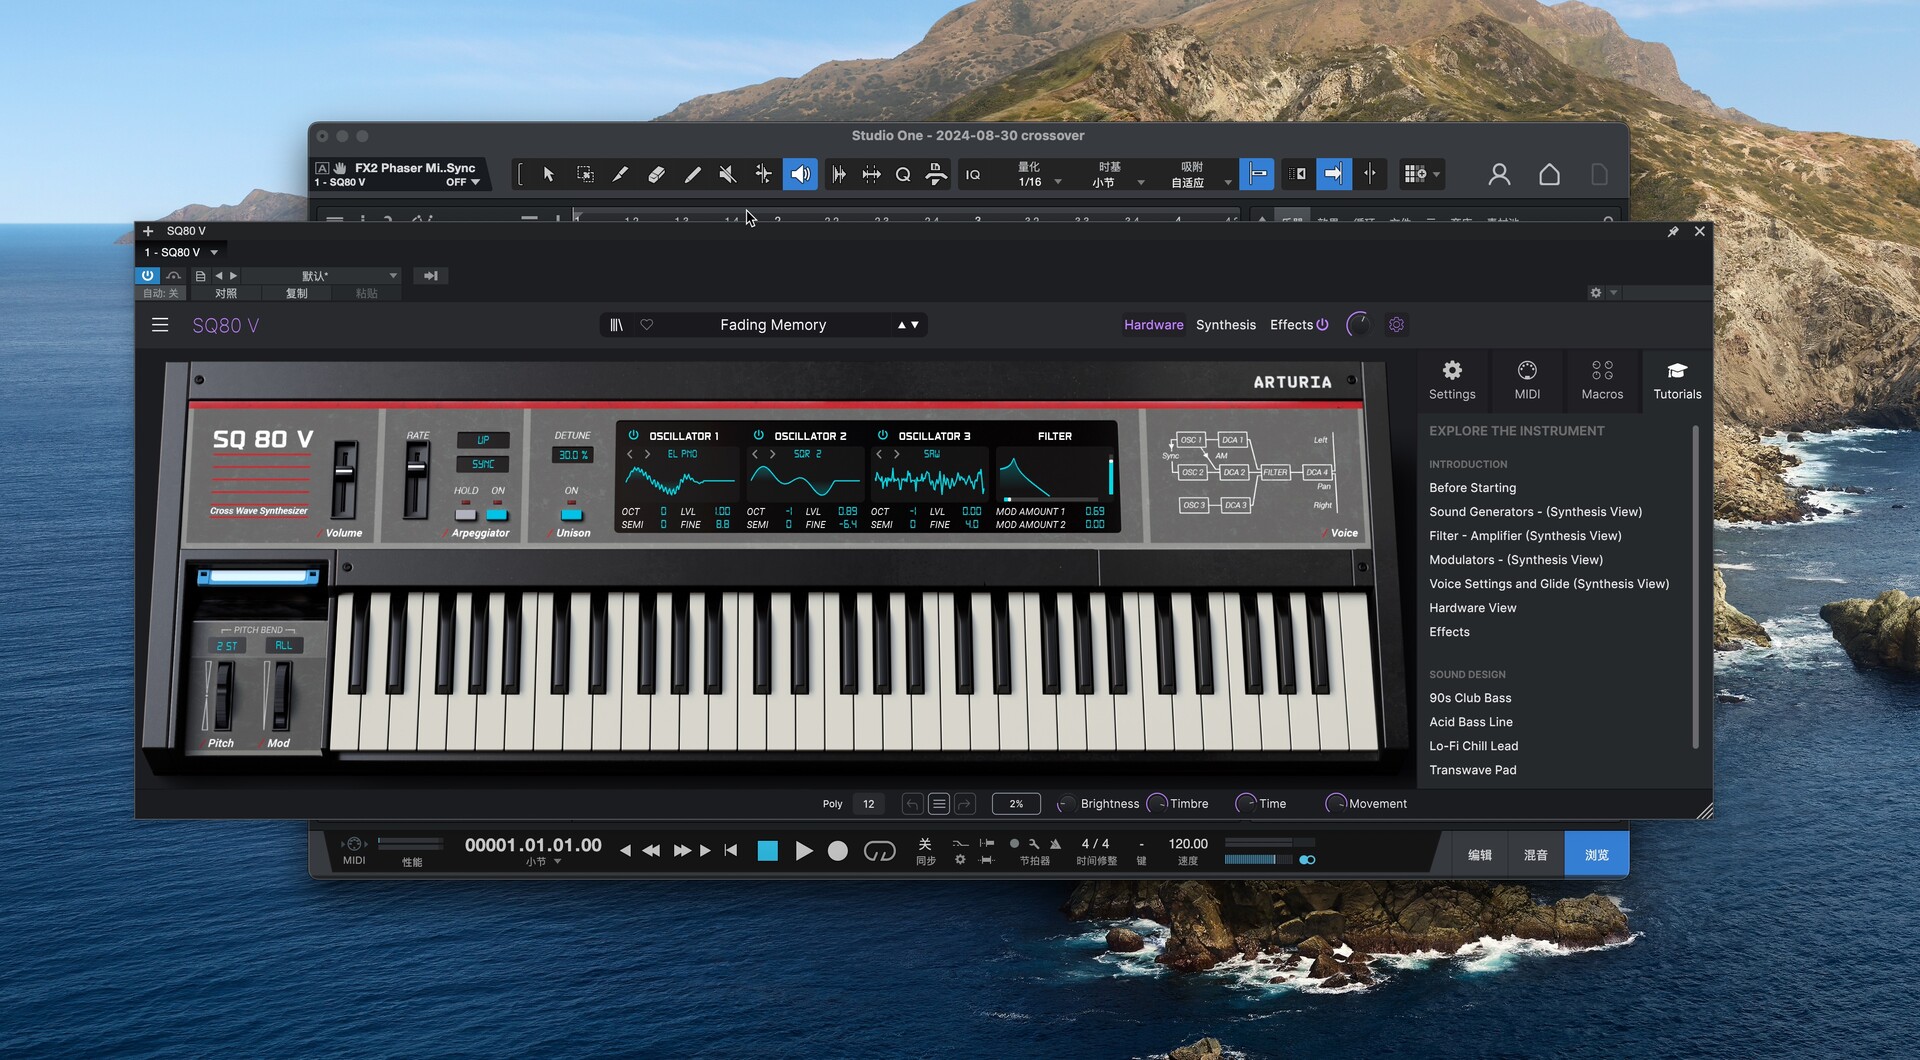Select the Arrow tool in Studio One toolbar
The width and height of the screenshot is (1920, 1060).
(x=548, y=174)
